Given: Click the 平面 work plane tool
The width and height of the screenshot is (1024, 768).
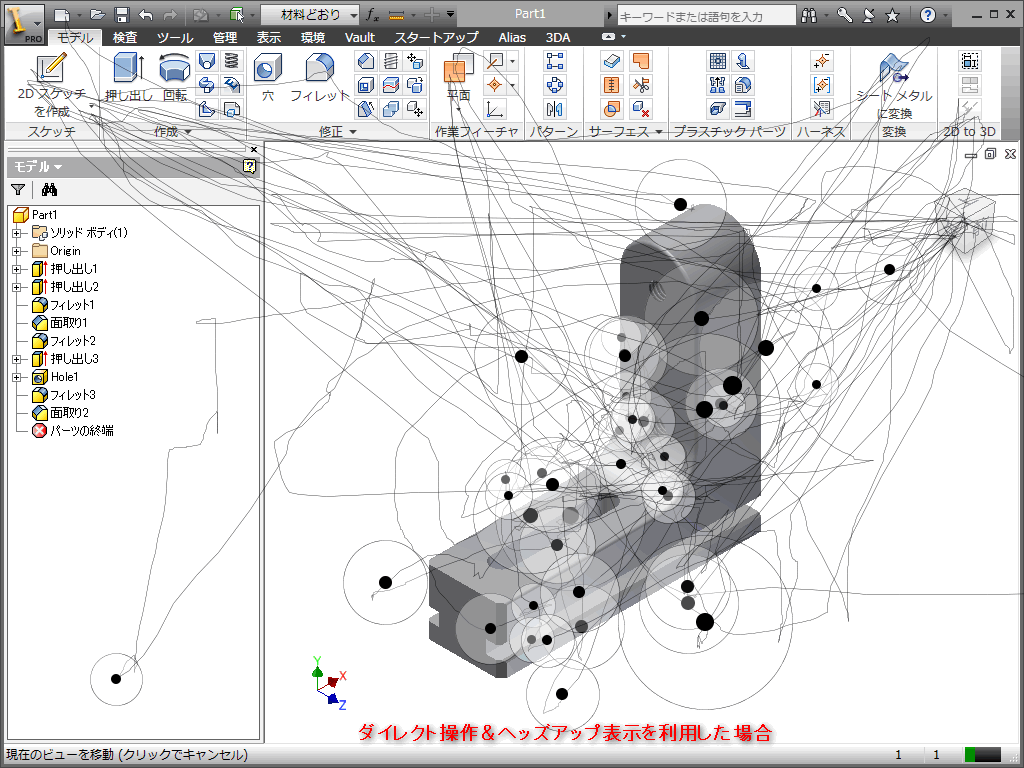Looking at the screenshot, I should tap(458, 78).
